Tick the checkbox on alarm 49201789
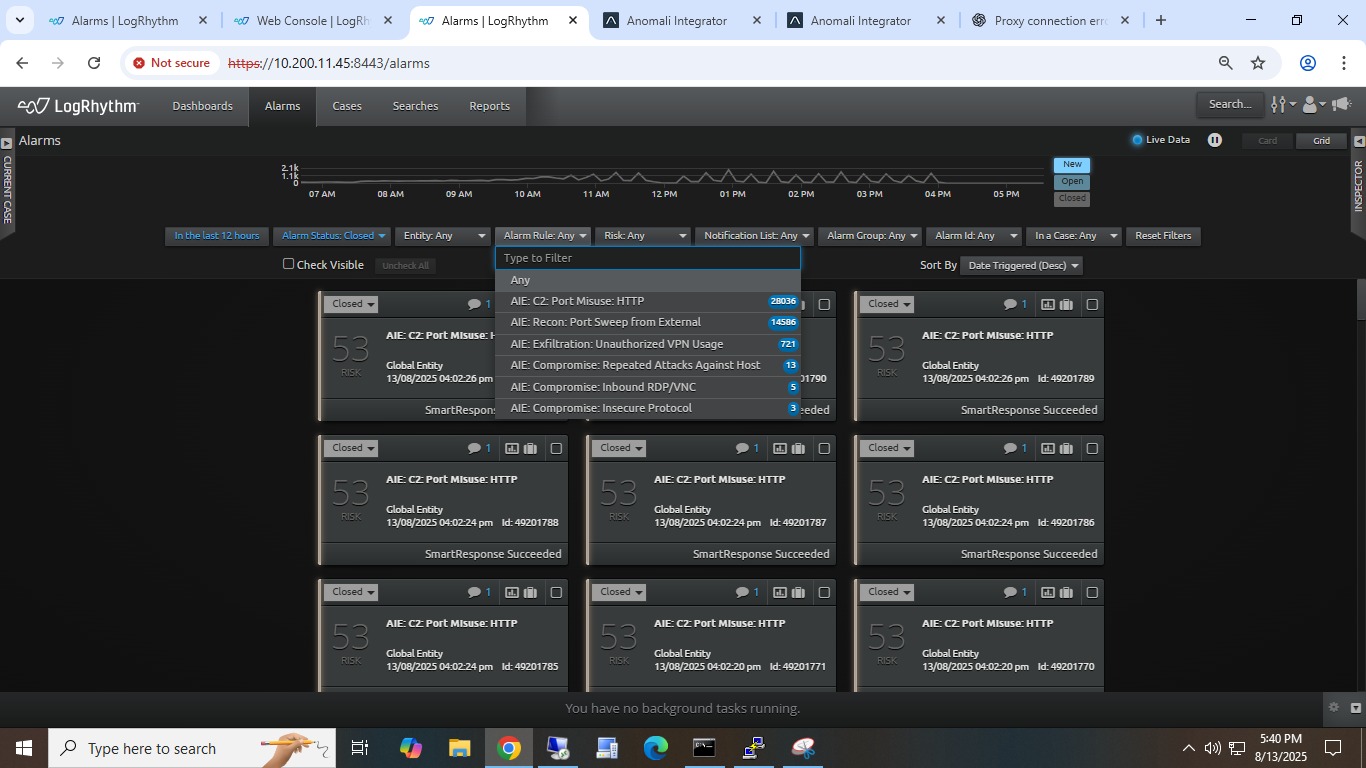The width and height of the screenshot is (1366, 768). click(x=1092, y=304)
